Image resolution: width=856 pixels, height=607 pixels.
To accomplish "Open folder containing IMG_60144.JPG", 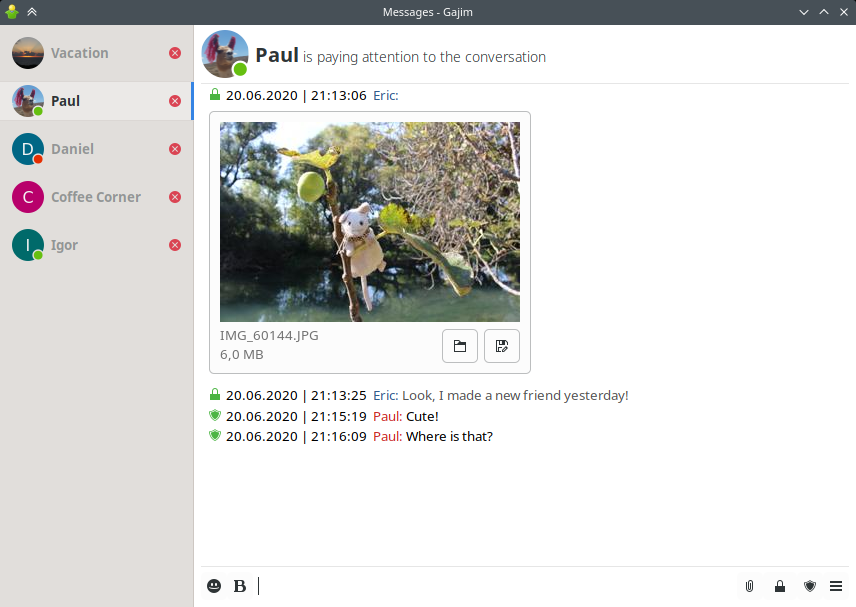I will 460,346.
